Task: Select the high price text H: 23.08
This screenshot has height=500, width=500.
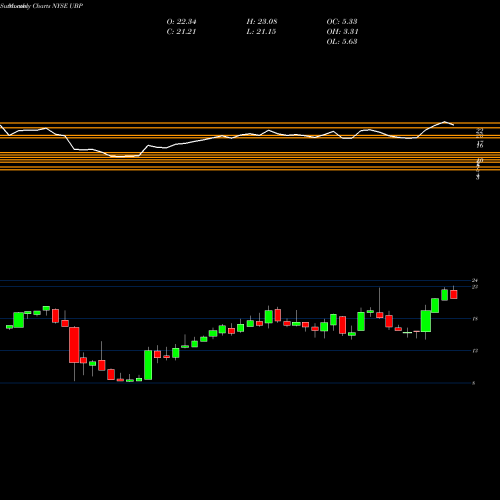Action: [x=262, y=22]
